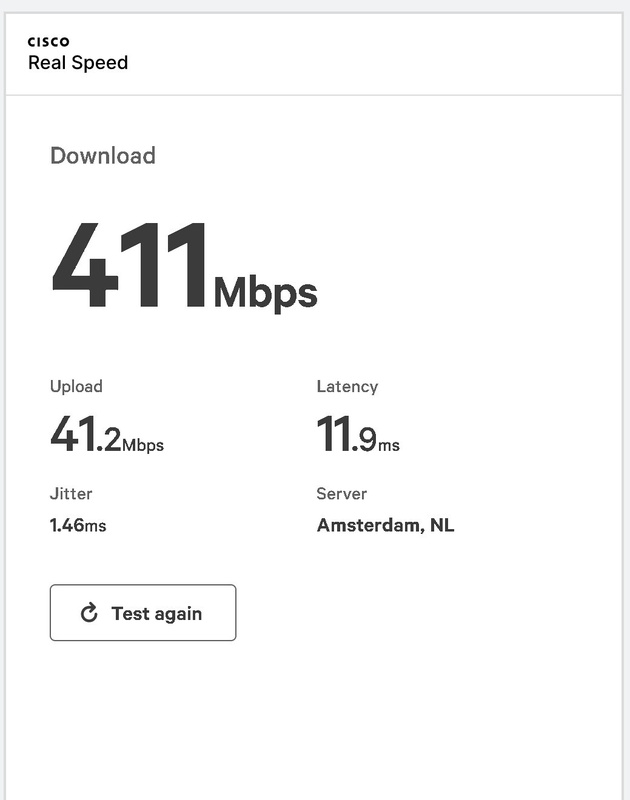
Task: Click the Test again text
Action: 157,613
